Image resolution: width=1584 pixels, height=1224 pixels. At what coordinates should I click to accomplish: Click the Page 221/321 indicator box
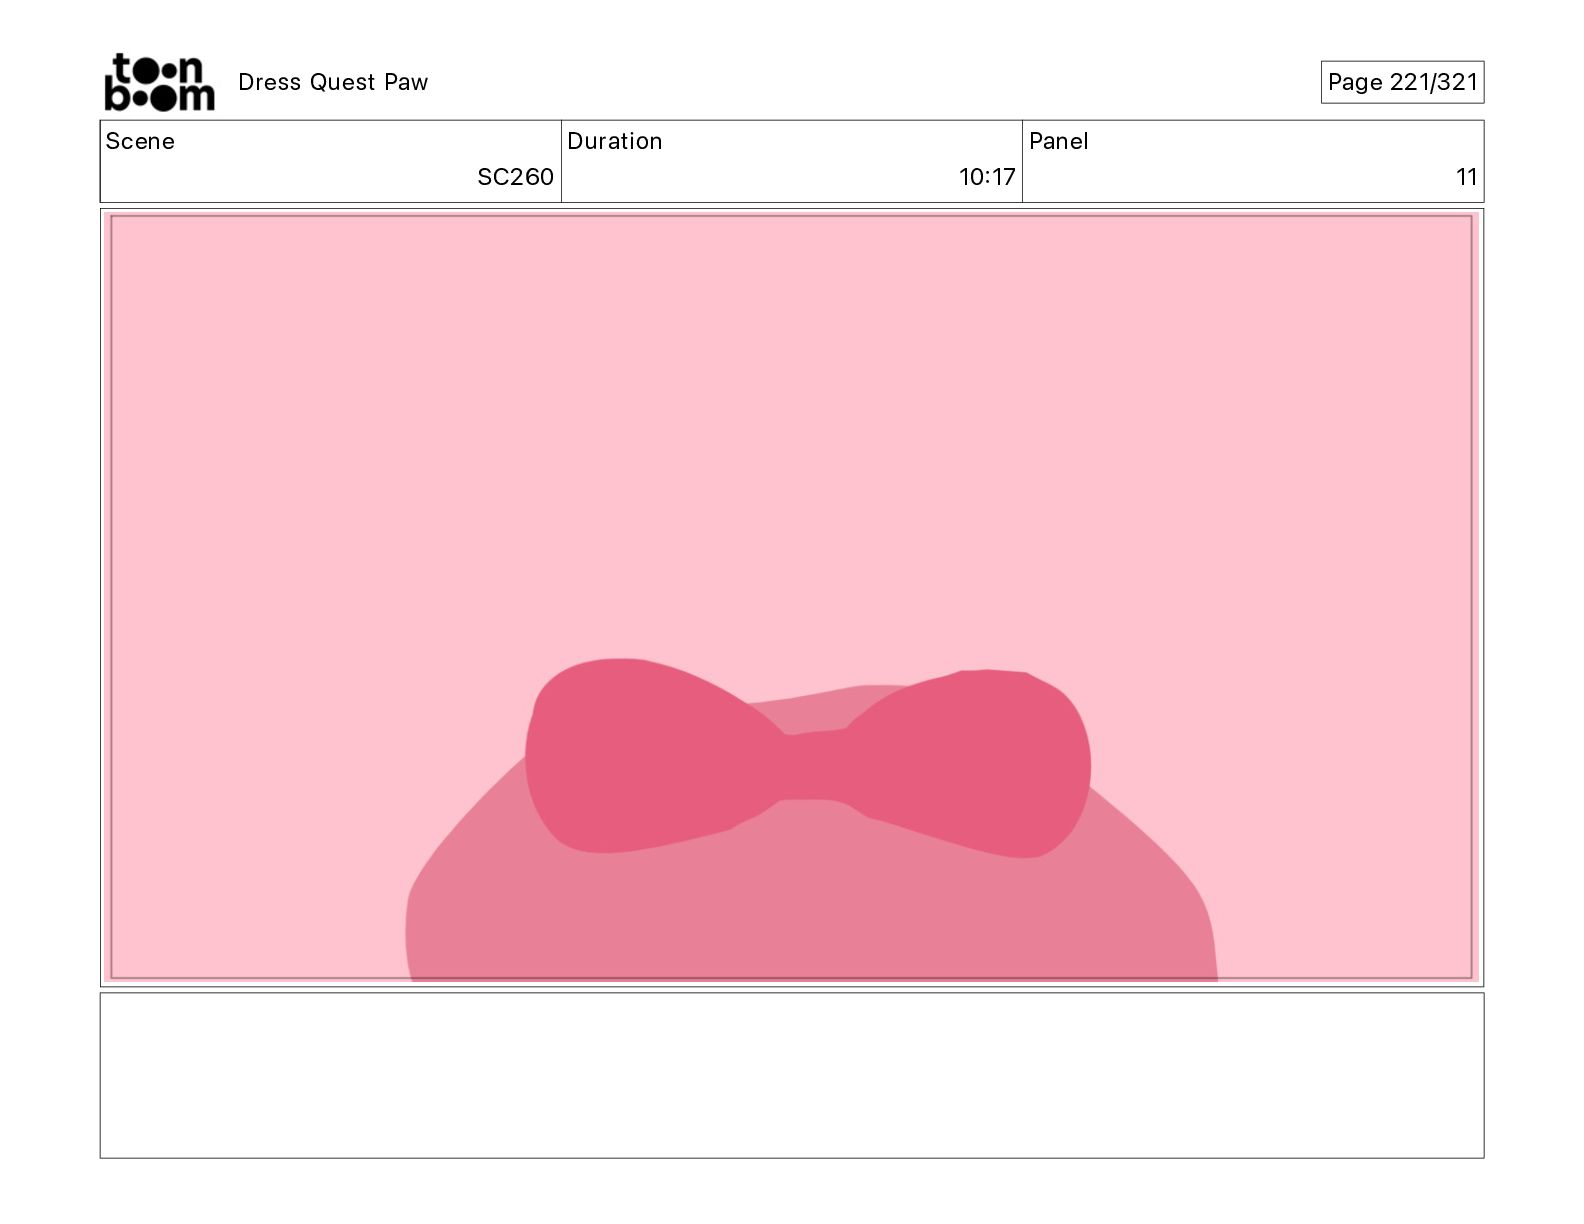1402,82
